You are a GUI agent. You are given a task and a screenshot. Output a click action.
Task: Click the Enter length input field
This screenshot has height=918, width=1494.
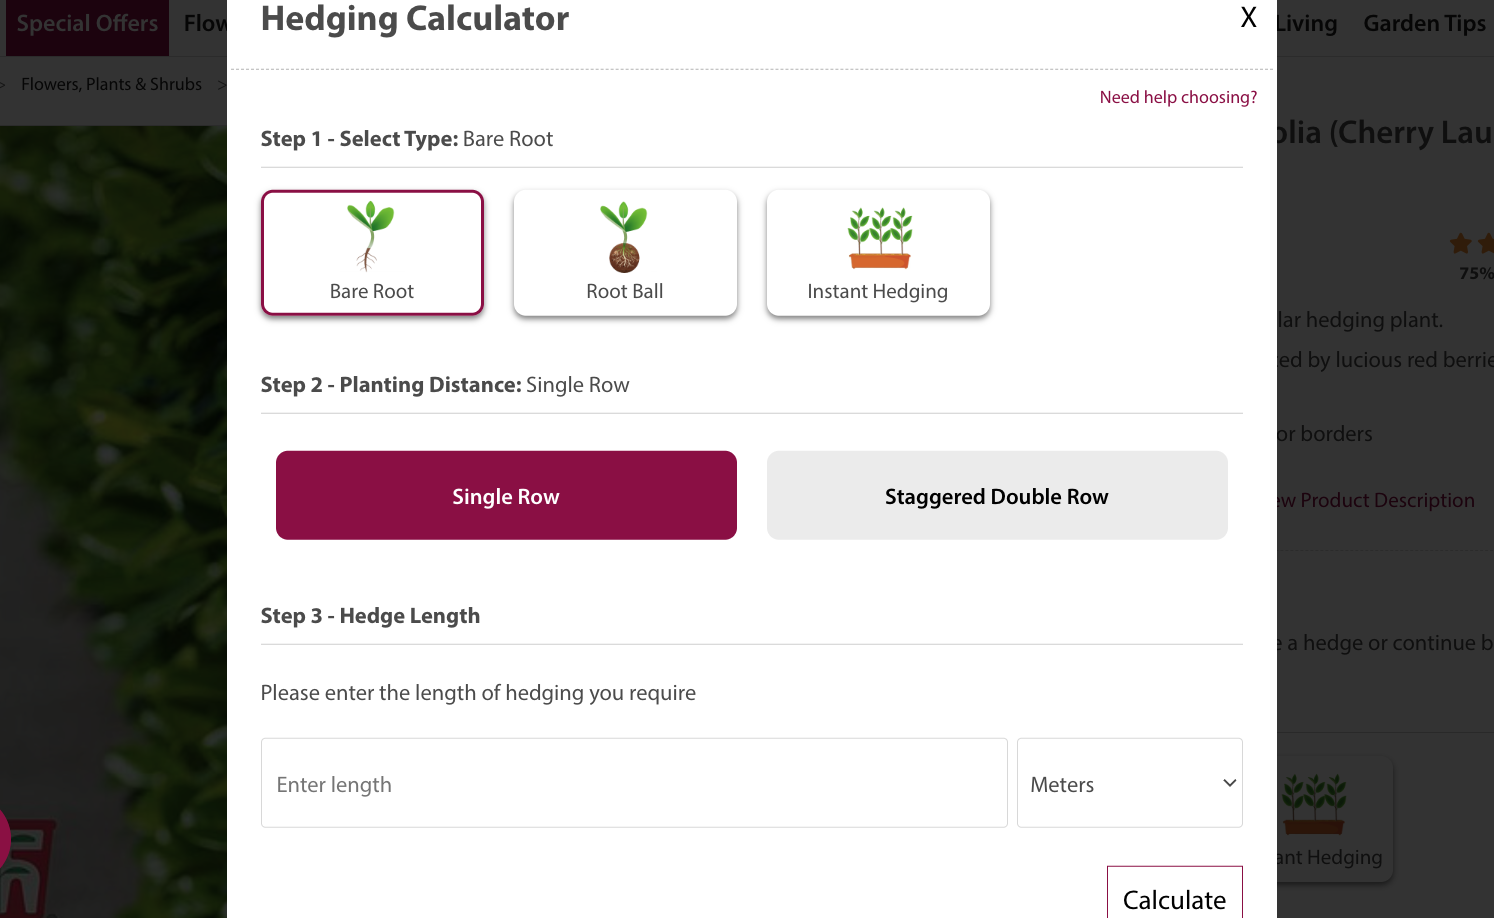click(x=633, y=783)
